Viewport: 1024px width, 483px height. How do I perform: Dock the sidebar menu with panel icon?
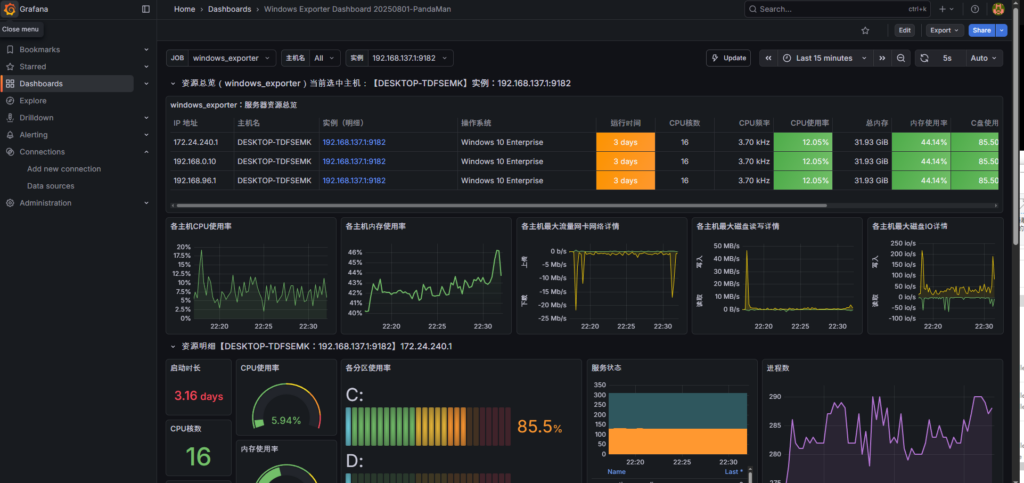pos(146,9)
